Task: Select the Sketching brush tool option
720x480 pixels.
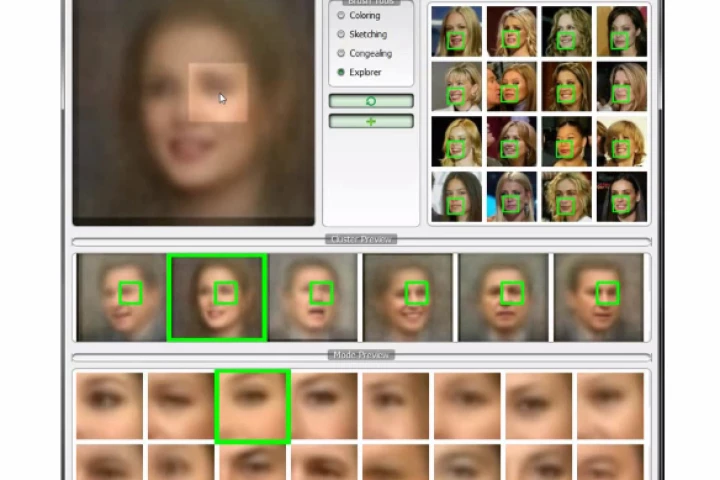Action: [341, 34]
